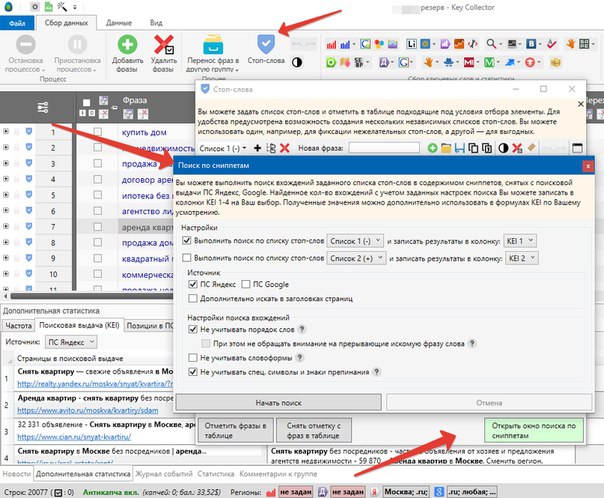604x498 pixels.
Task: Click the red 'Mi' Mail.ru icon
Action: [x=469, y=62]
